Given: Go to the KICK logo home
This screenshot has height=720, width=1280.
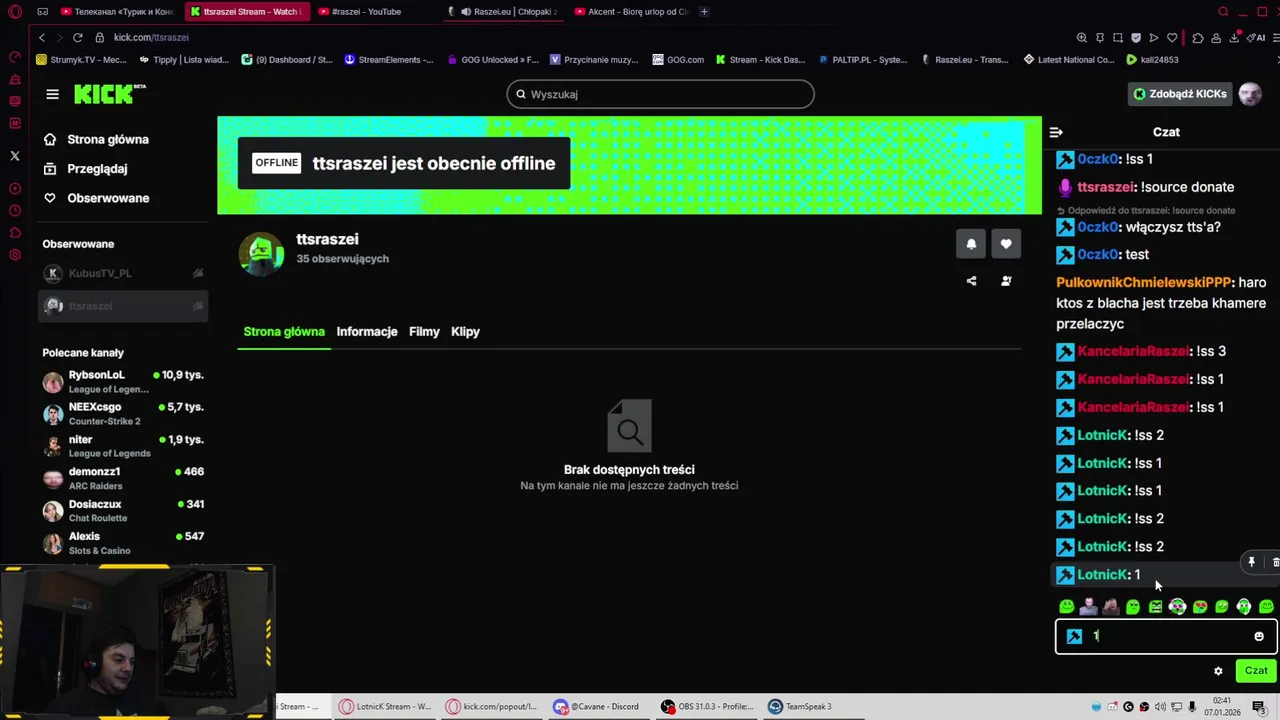Looking at the screenshot, I should tap(109, 94).
